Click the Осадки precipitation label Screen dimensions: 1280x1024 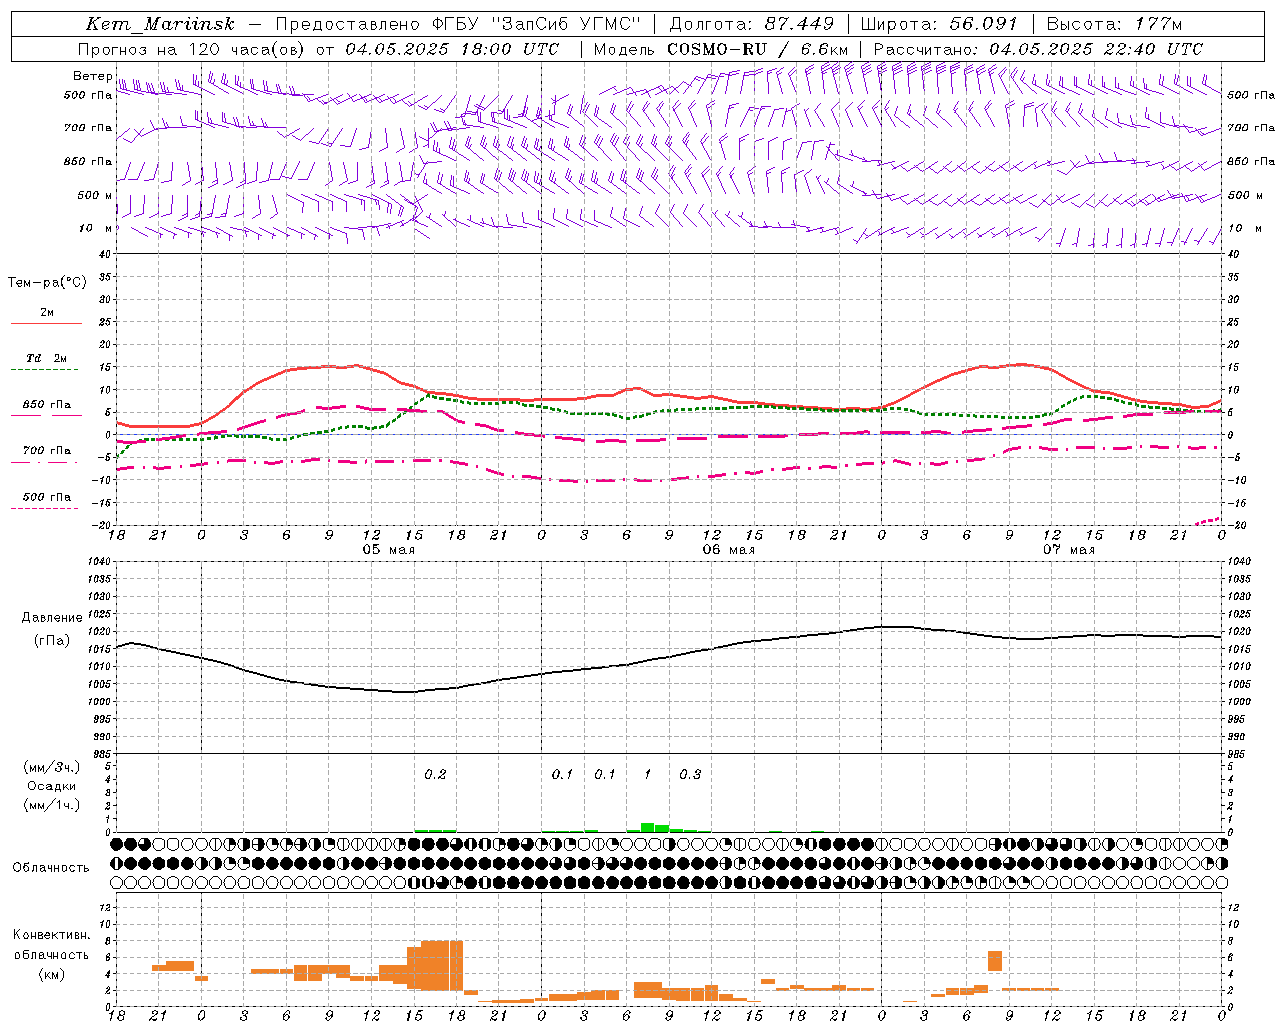tap(52, 786)
